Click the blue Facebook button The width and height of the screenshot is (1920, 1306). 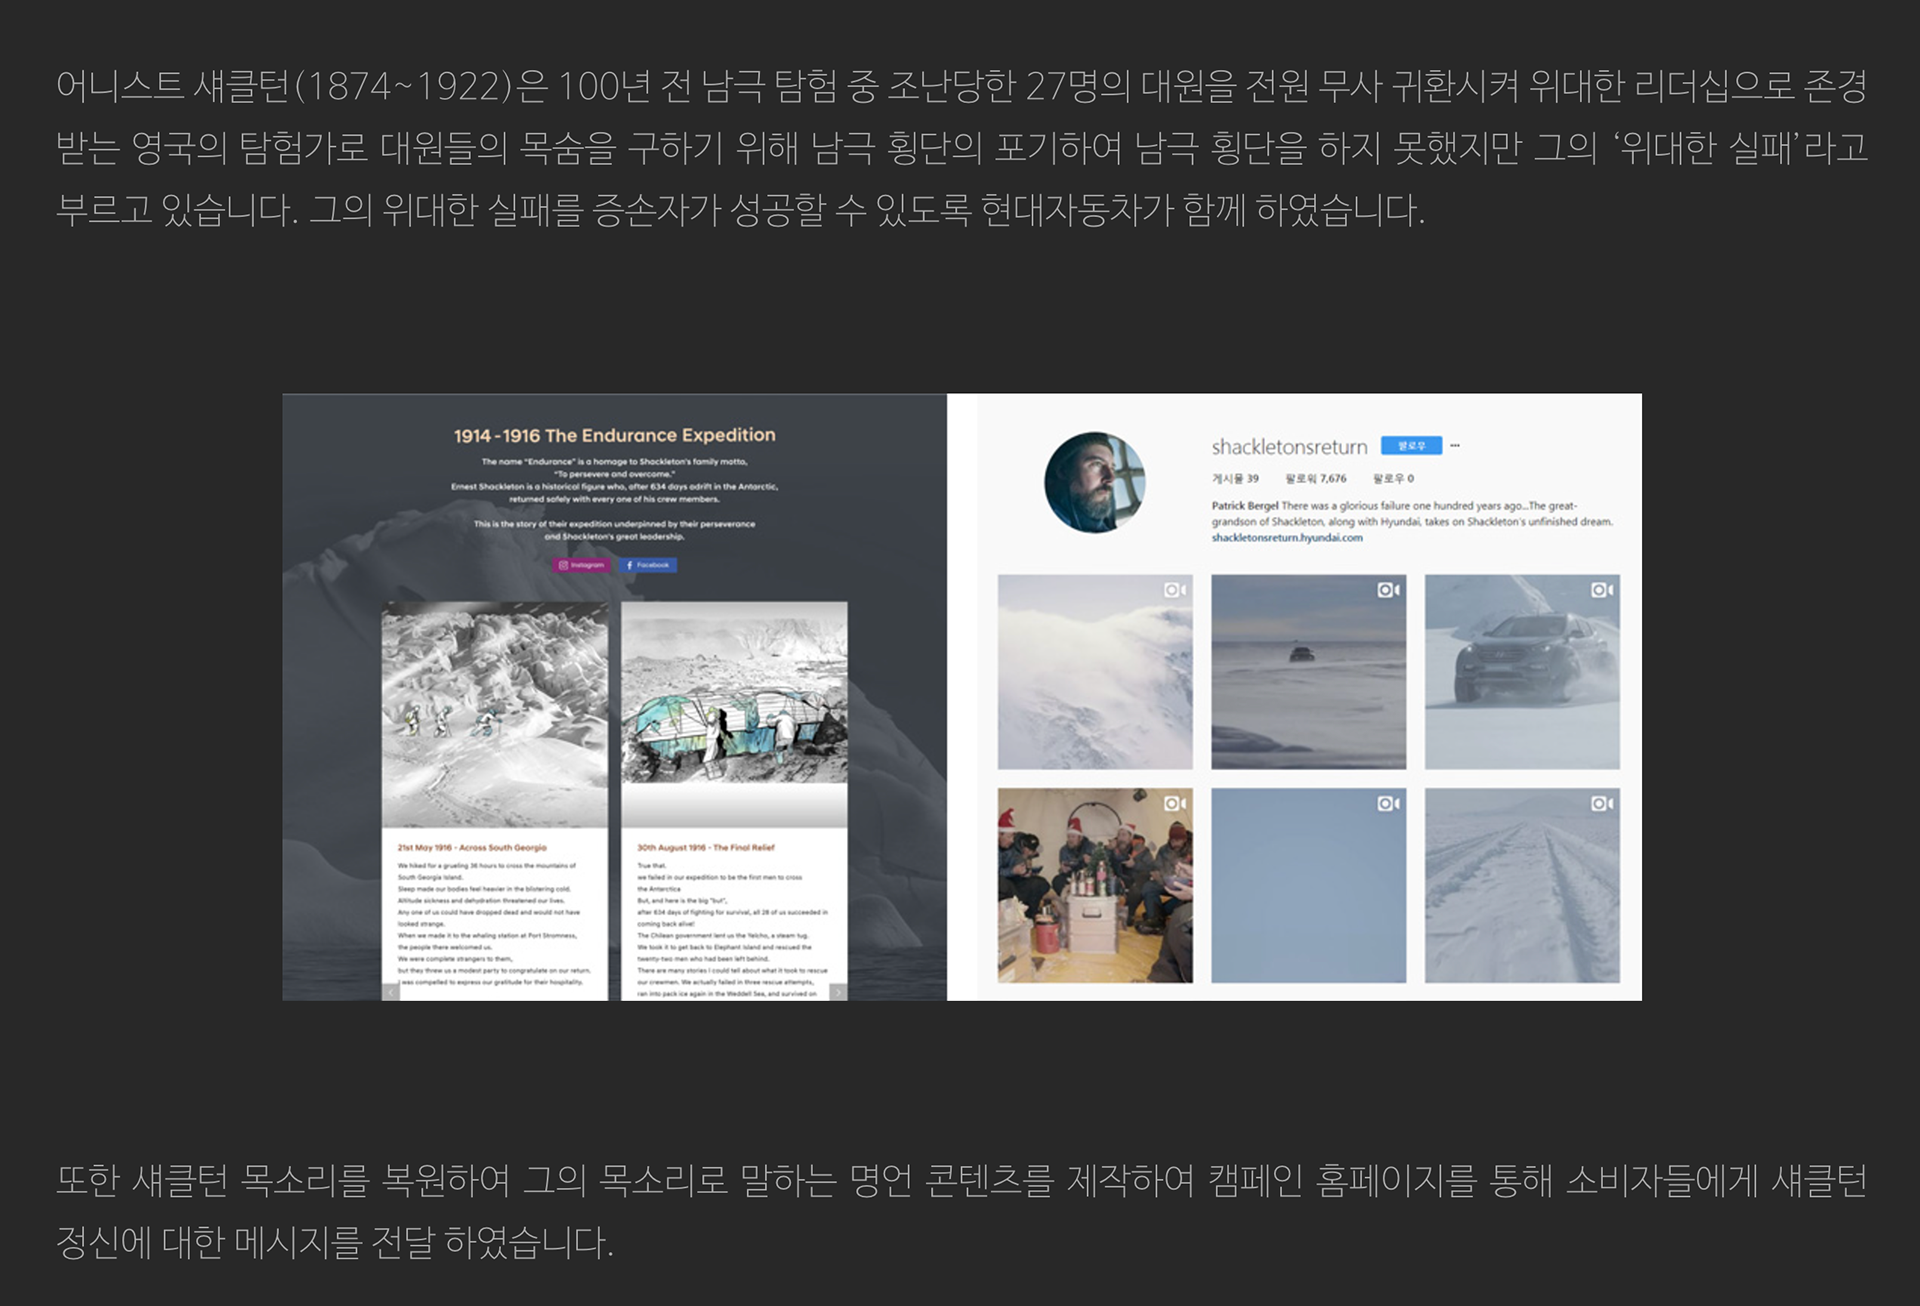648,565
